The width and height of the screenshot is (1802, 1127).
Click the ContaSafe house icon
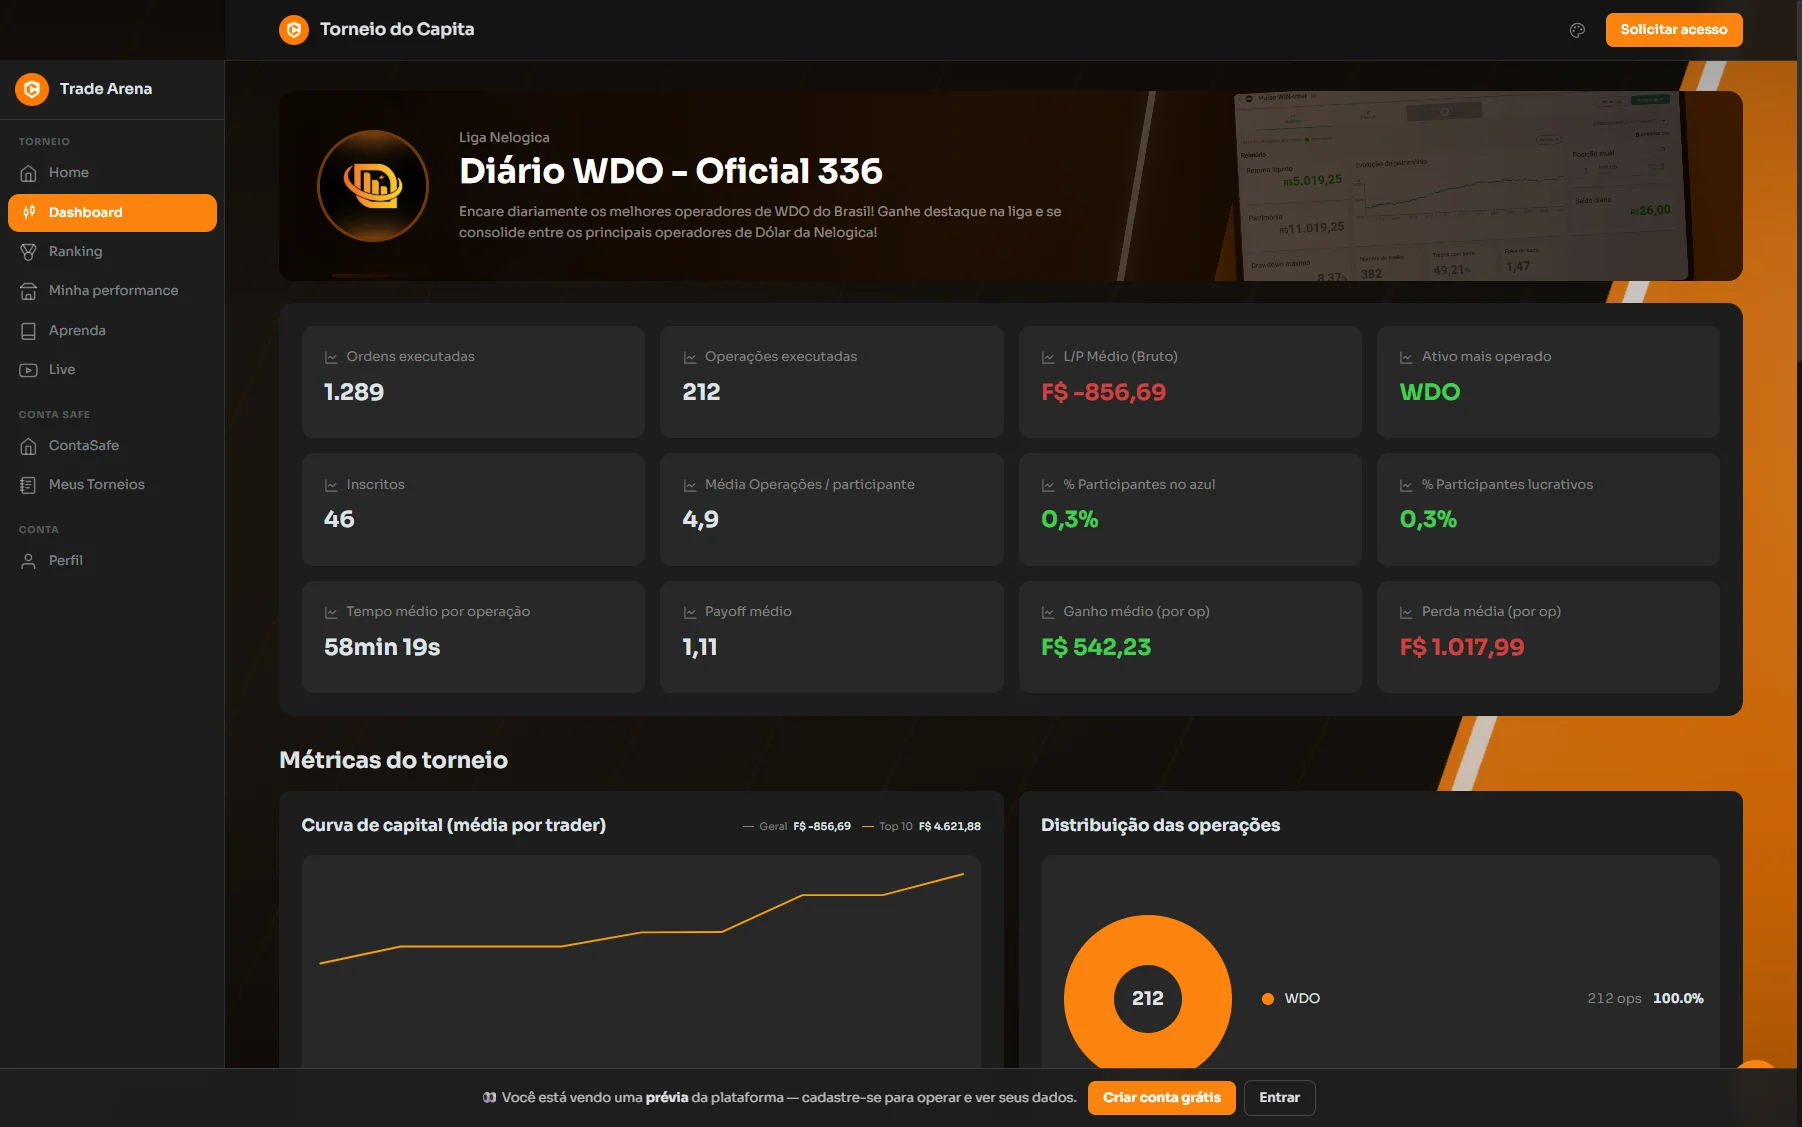click(29, 446)
